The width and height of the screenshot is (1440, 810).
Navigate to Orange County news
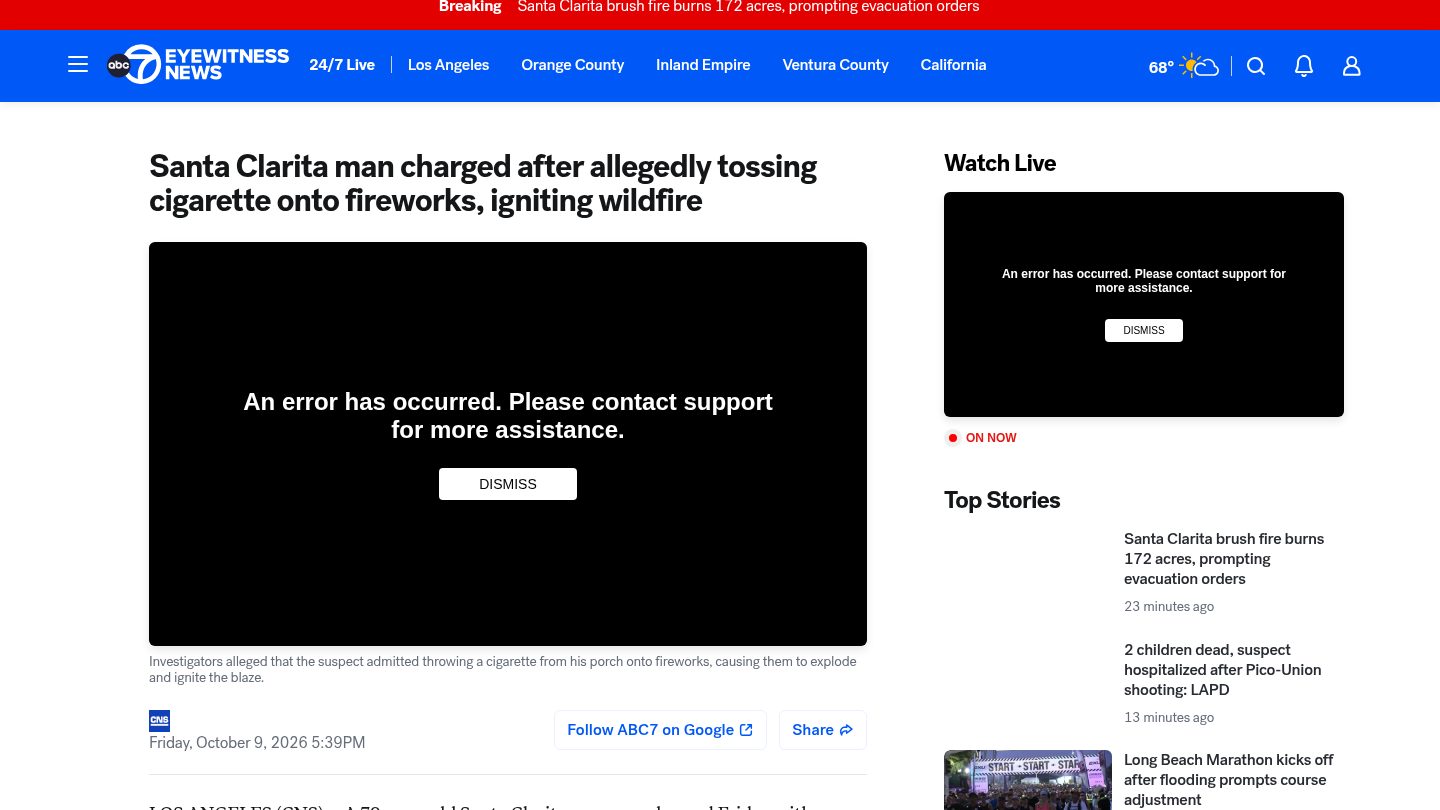click(x=572, y=65)
